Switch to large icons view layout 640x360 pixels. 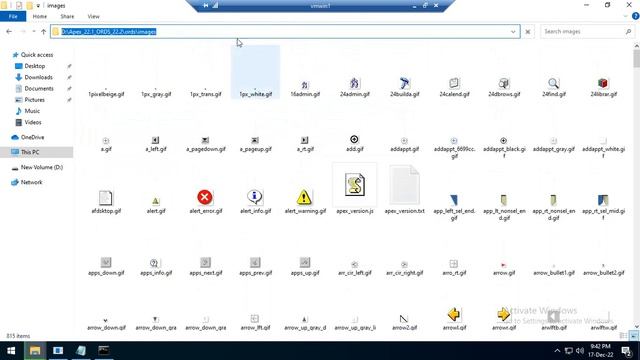click(633, 336)
